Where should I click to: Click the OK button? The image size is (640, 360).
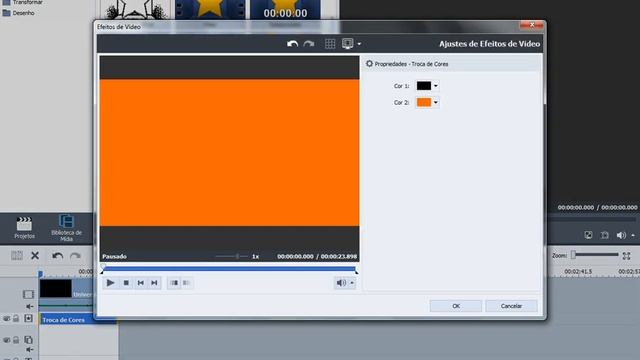pyautogui.click(x=456, y=306)
